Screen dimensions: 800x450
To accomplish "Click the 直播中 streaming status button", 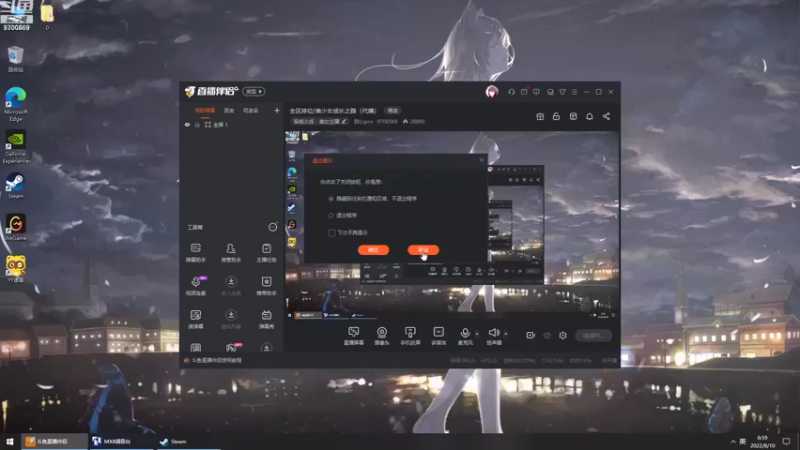I will tap(593, 335).
